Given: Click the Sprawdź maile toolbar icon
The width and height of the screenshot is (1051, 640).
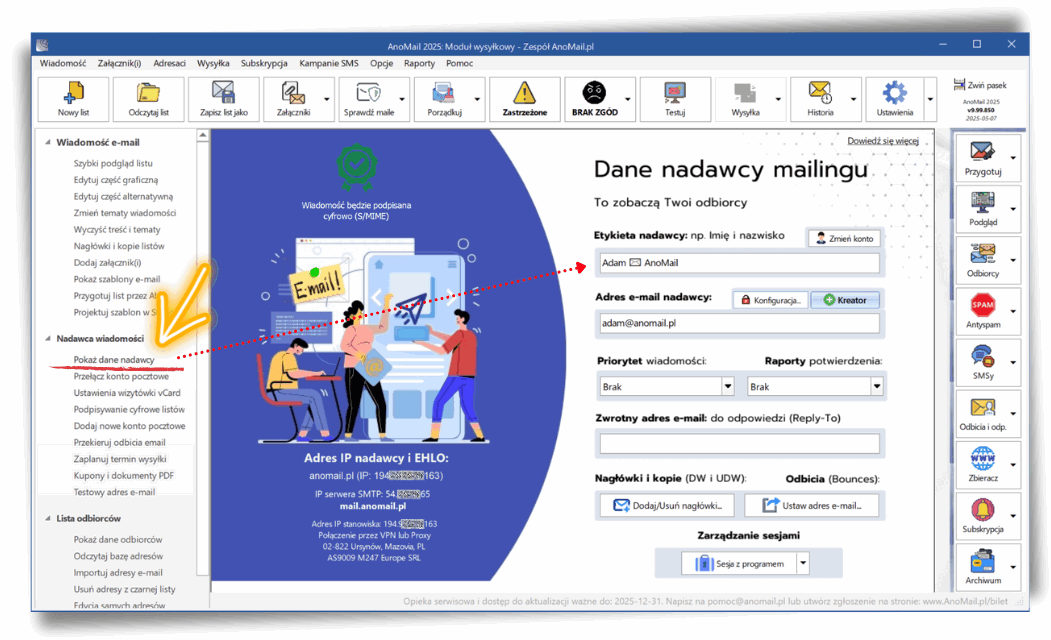Looking at the screenshot, I should click(369, 99).
